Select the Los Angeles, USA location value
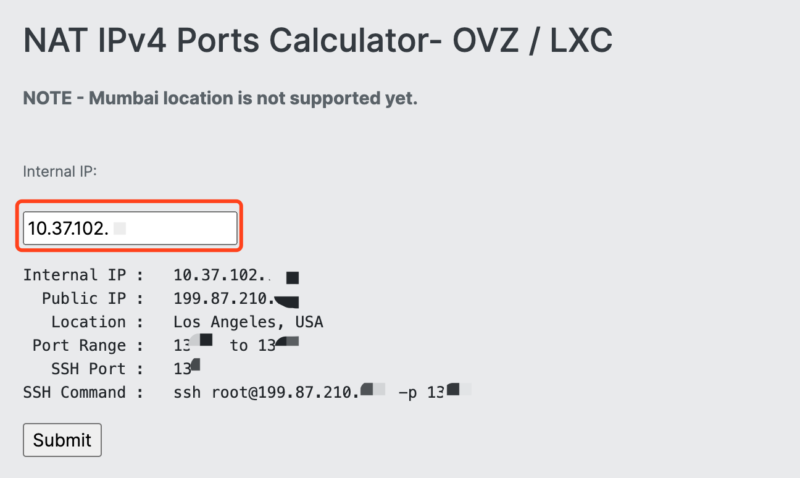800x478 pixels. tap(248, 322)
